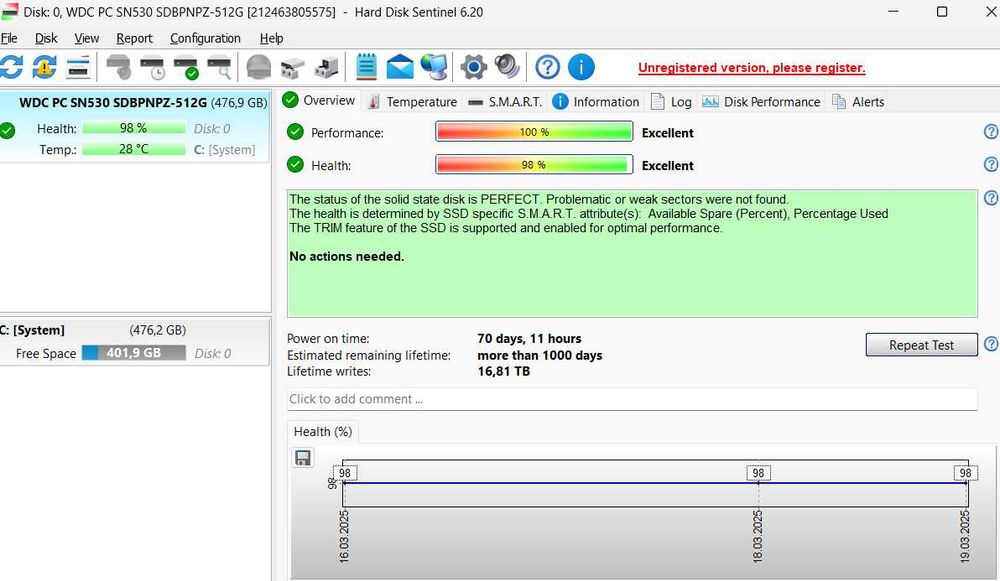Click the blue 'i' About toolbar icon
The height and width of the screenshot is (581, 1000).
point(581,67)
